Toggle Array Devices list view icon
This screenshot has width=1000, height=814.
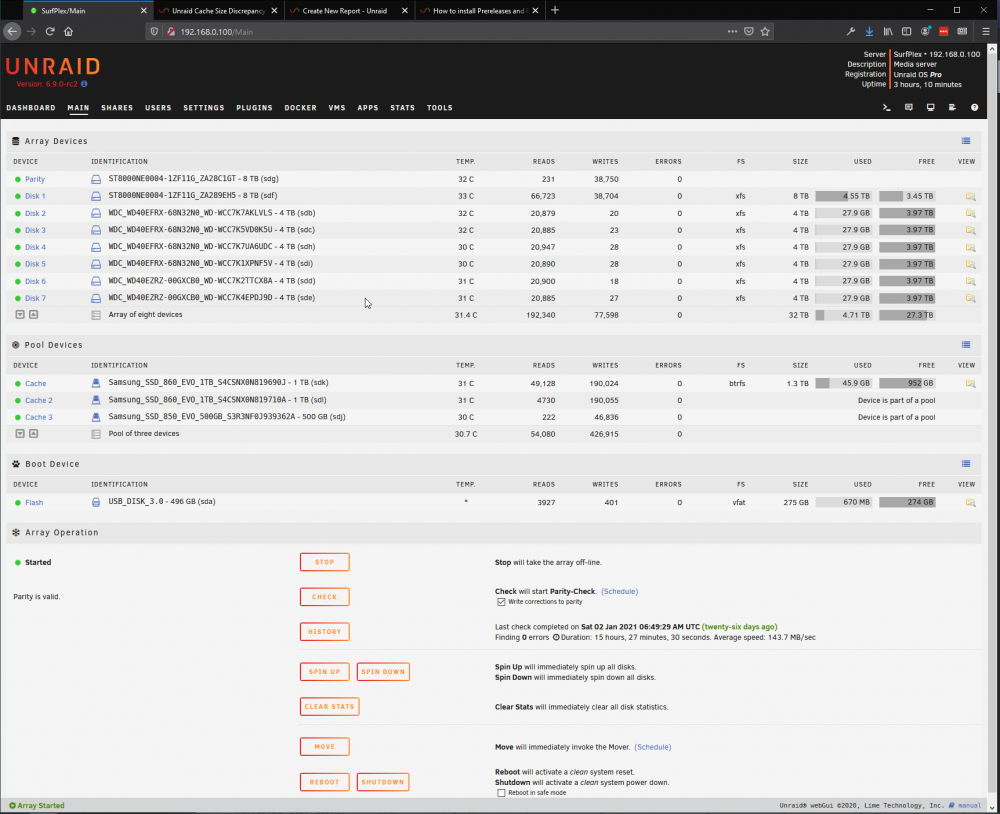(966, 141)
